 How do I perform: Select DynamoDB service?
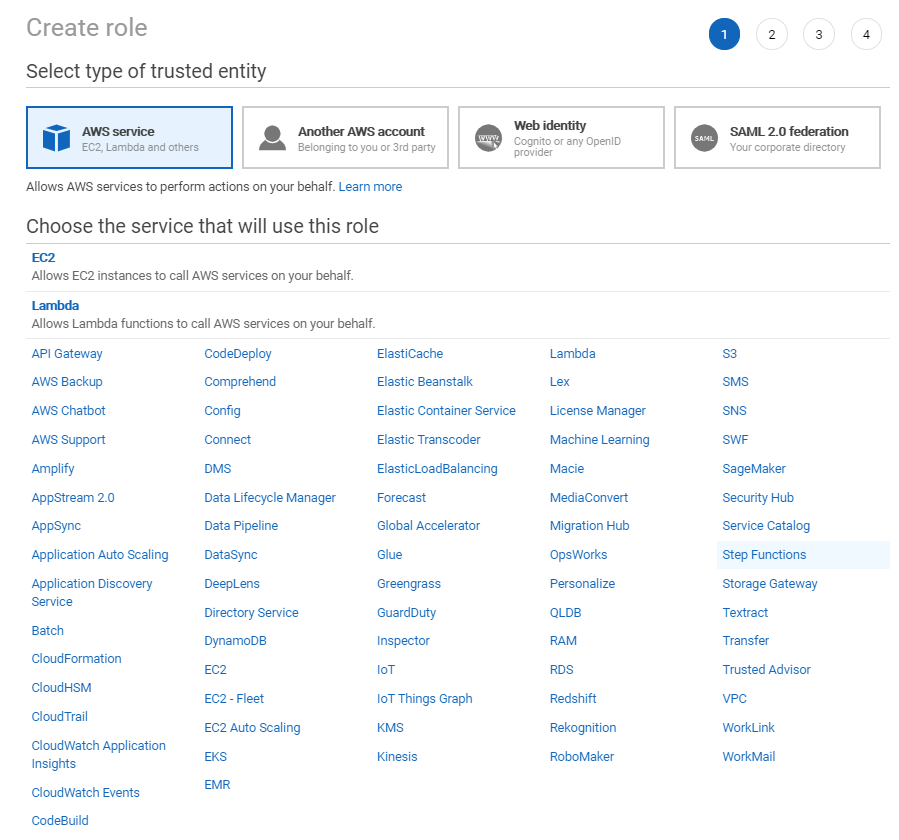pyautogui.click(x=236, y=640)
